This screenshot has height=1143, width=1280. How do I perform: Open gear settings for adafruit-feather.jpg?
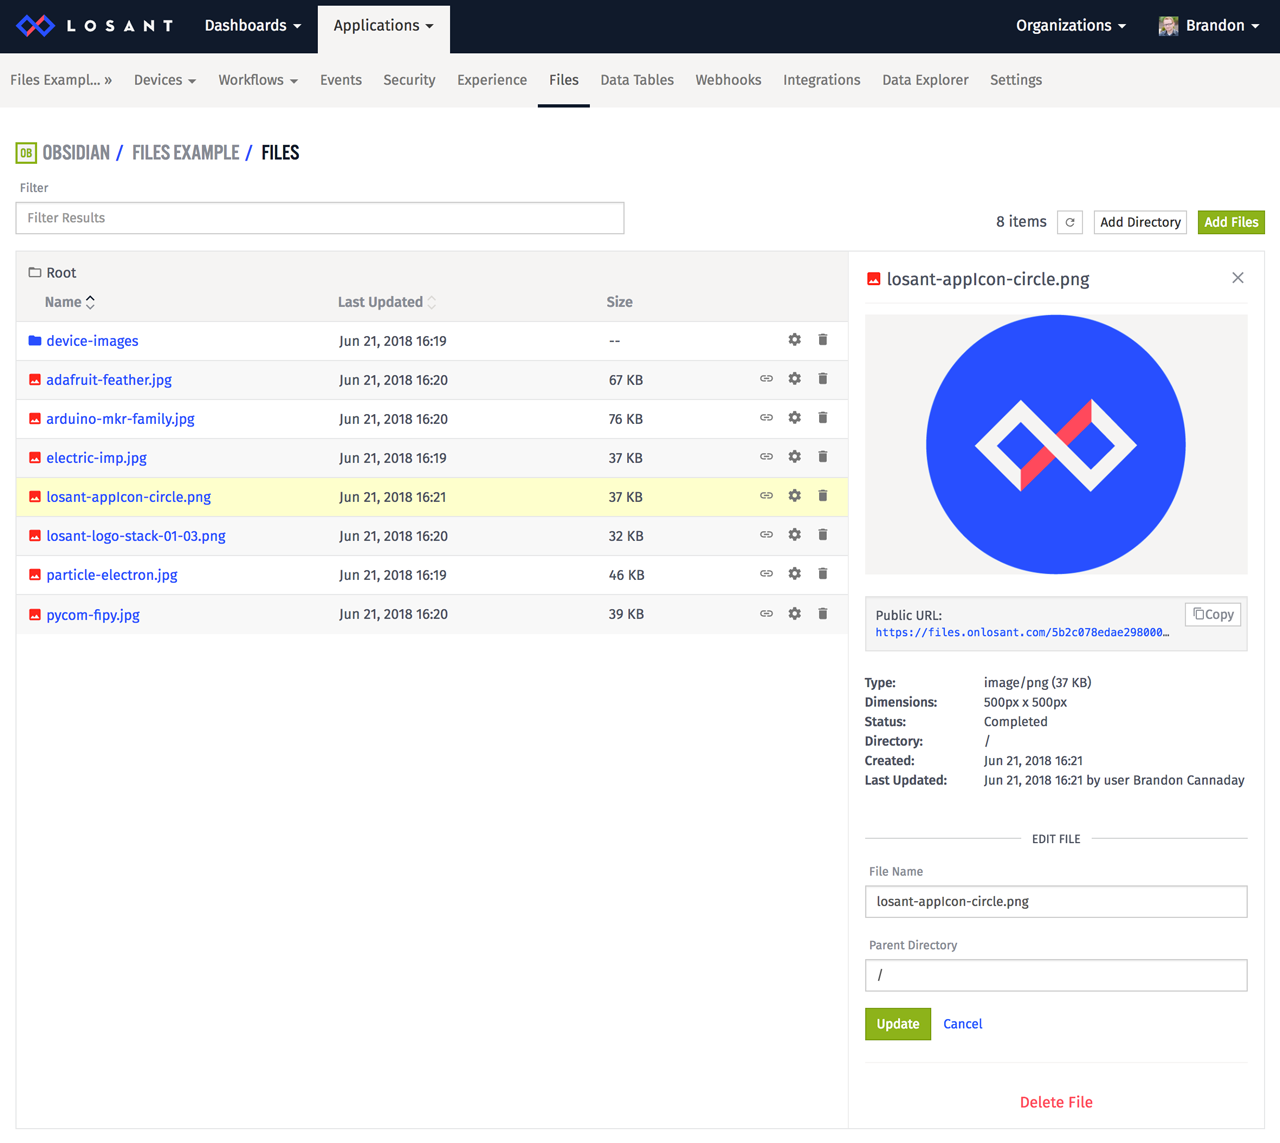794,379
